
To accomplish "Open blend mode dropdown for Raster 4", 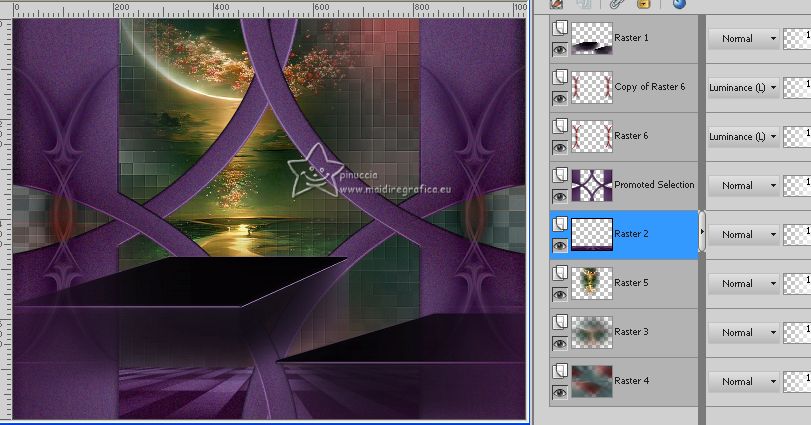I will pos(743,382).
